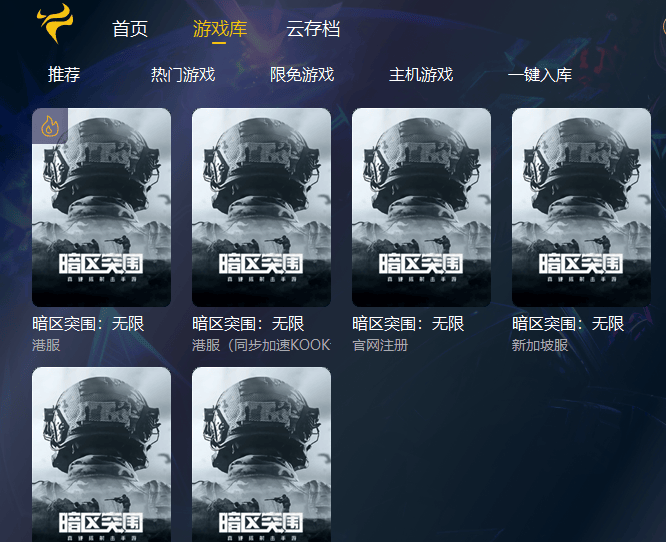Select the 游戏库 game library tab

point(220,29)
